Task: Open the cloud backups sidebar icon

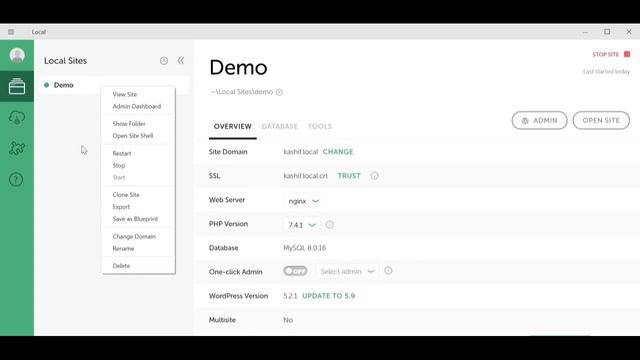Action: (17, 118)
